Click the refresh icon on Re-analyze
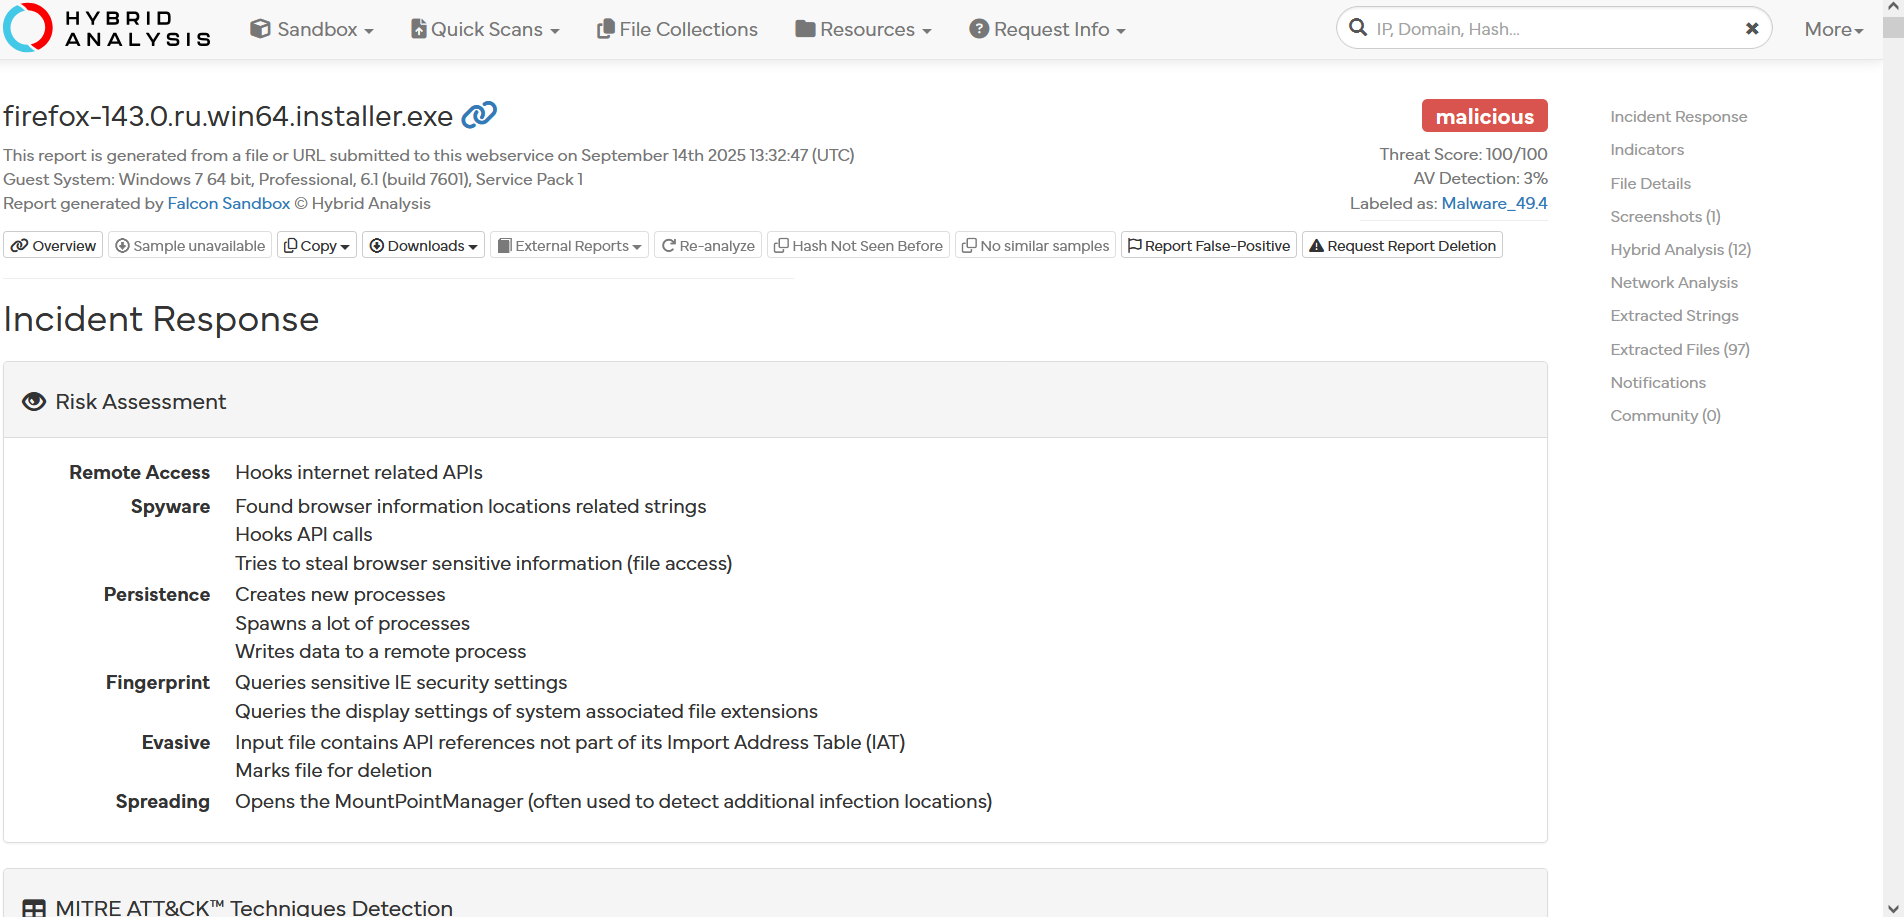Viewport: 1904px width, 917px height. click(669, 245)
